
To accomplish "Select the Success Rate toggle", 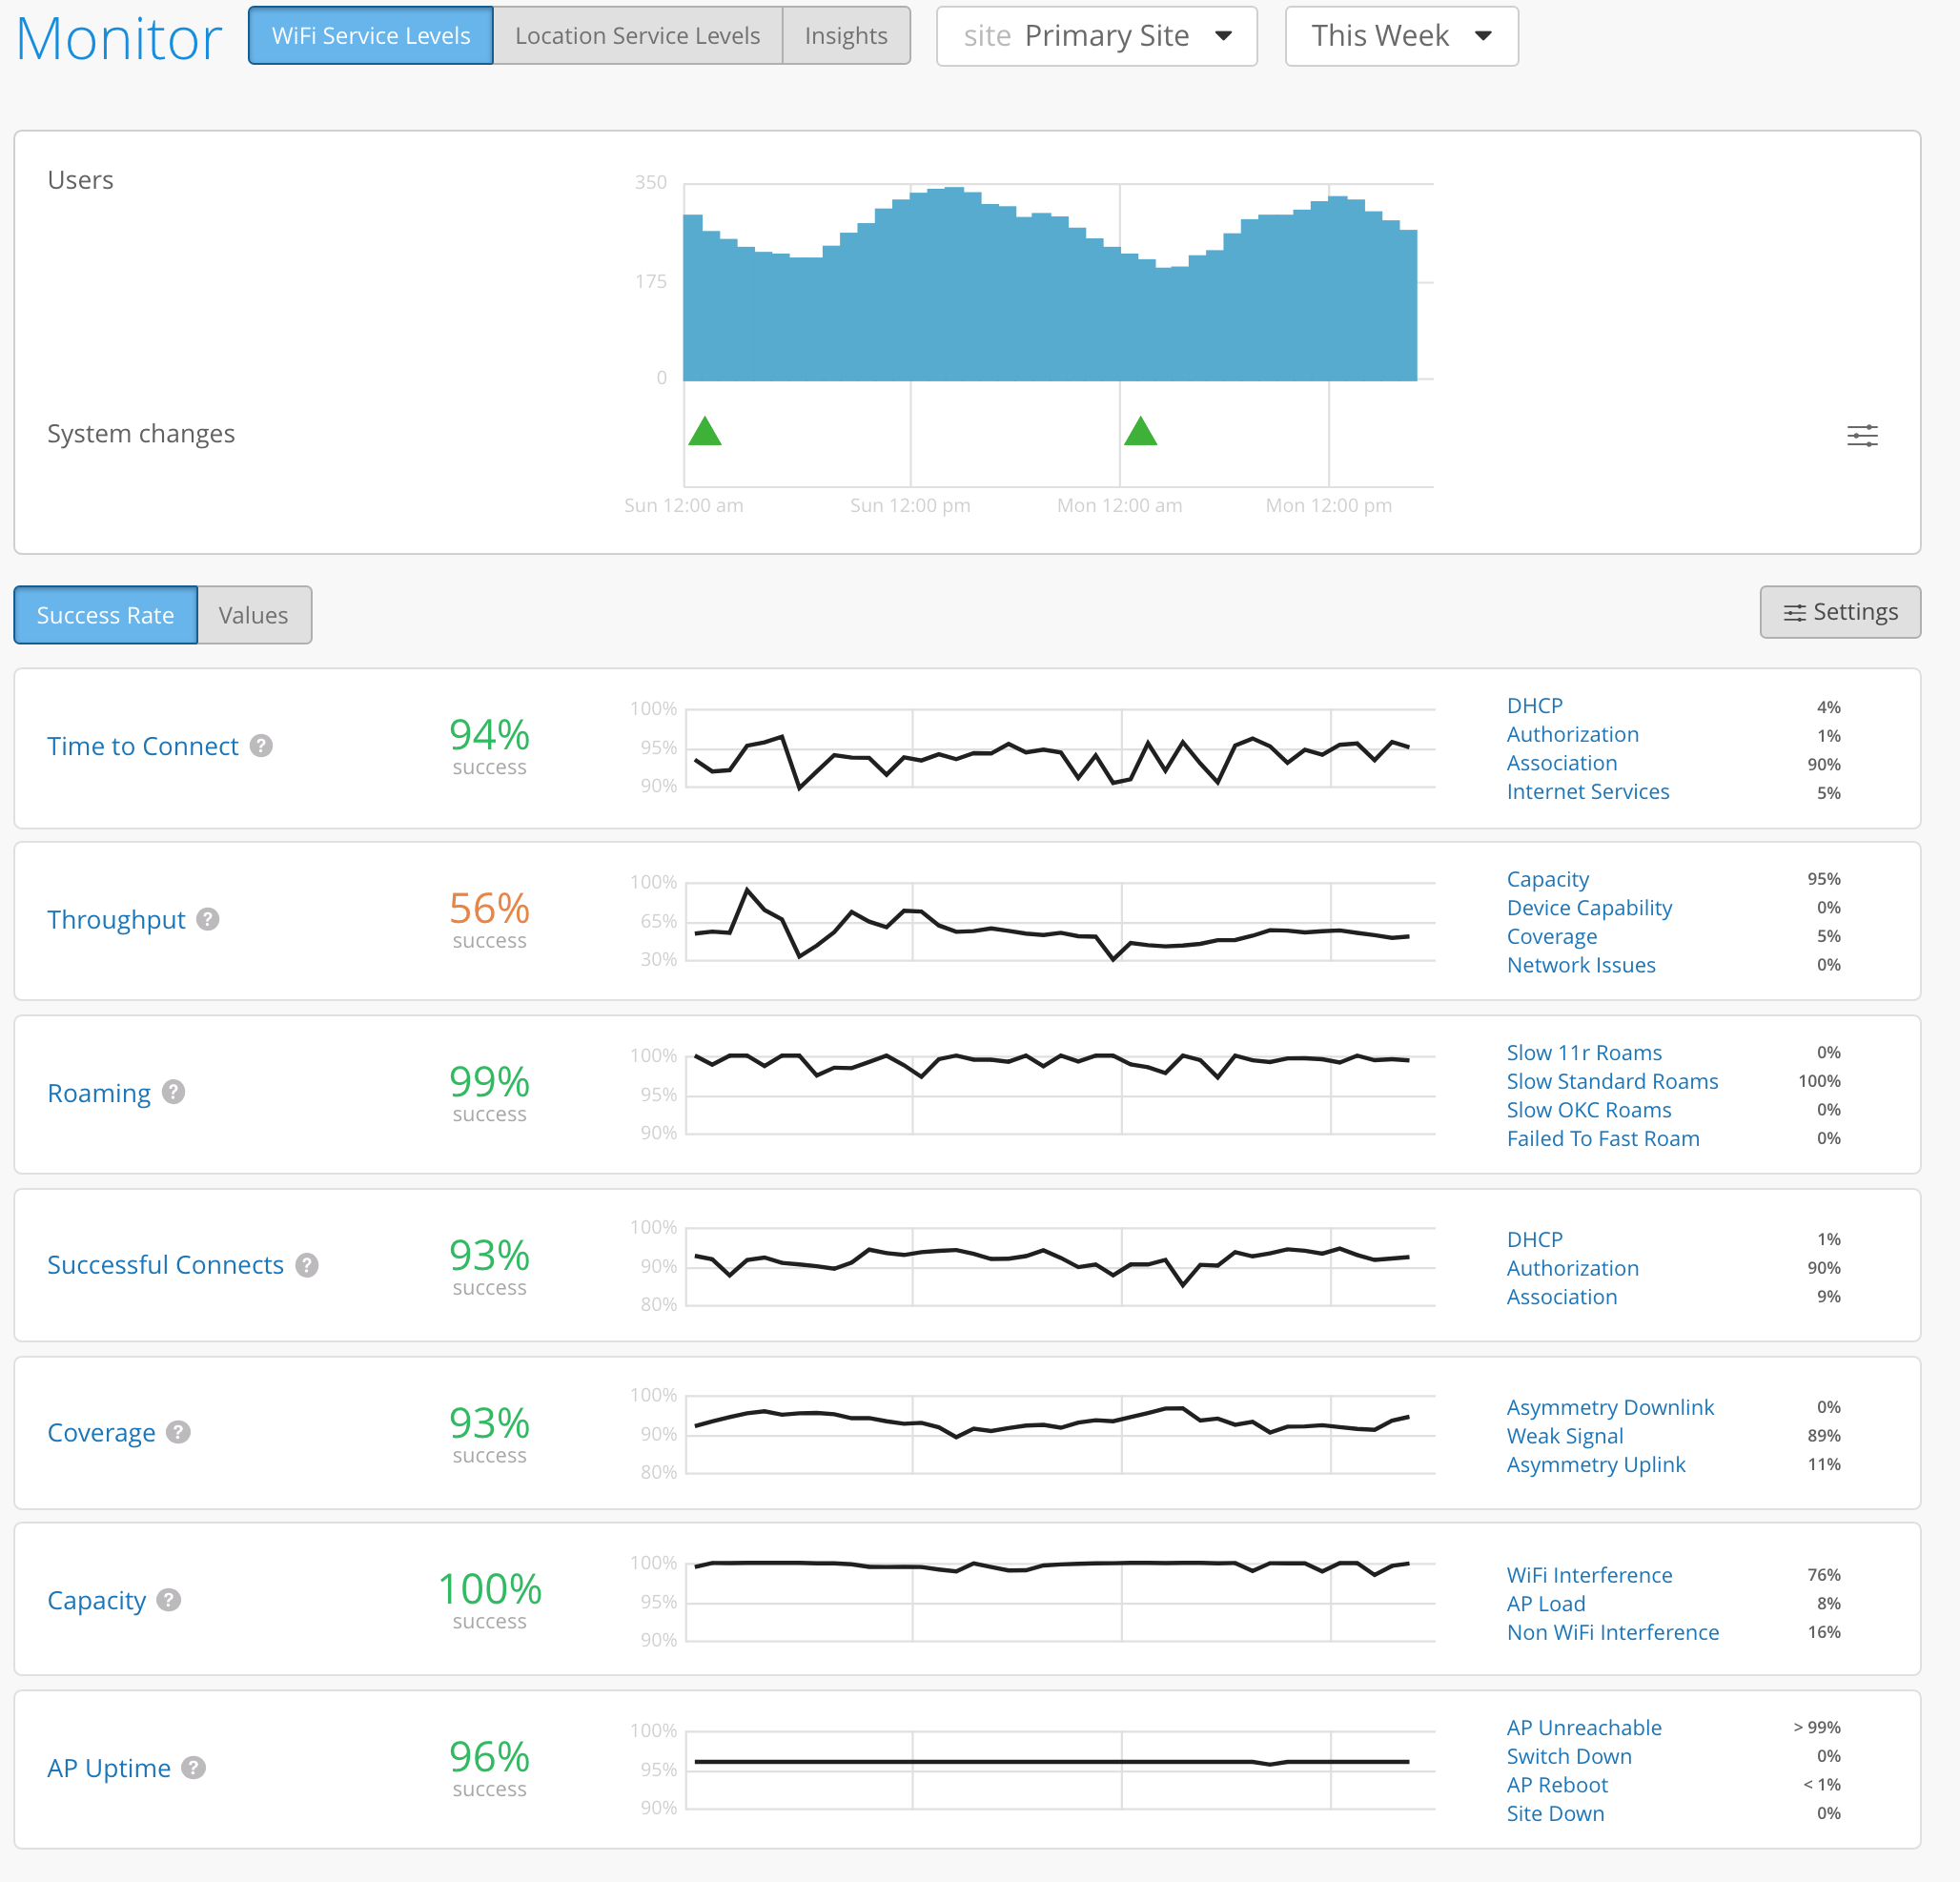I will (106, 615).
